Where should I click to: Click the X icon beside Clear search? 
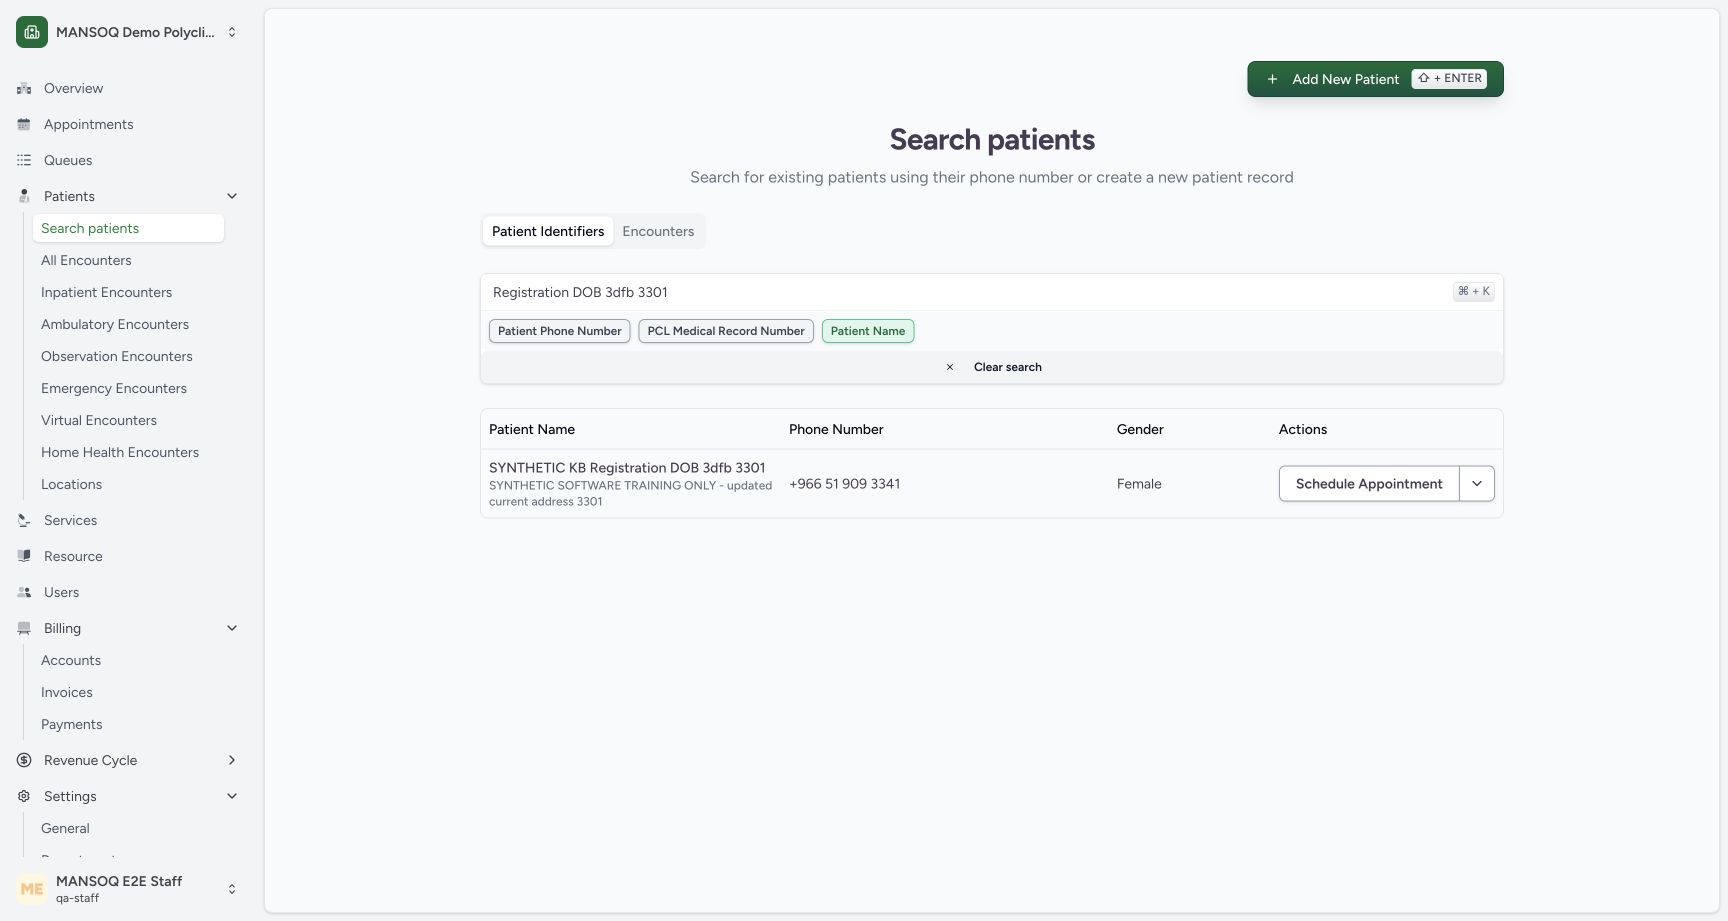pos(950,367)
